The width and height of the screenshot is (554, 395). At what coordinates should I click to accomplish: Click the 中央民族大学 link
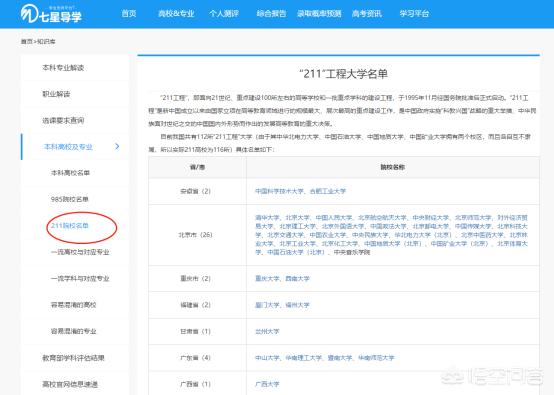click(370, 235)
